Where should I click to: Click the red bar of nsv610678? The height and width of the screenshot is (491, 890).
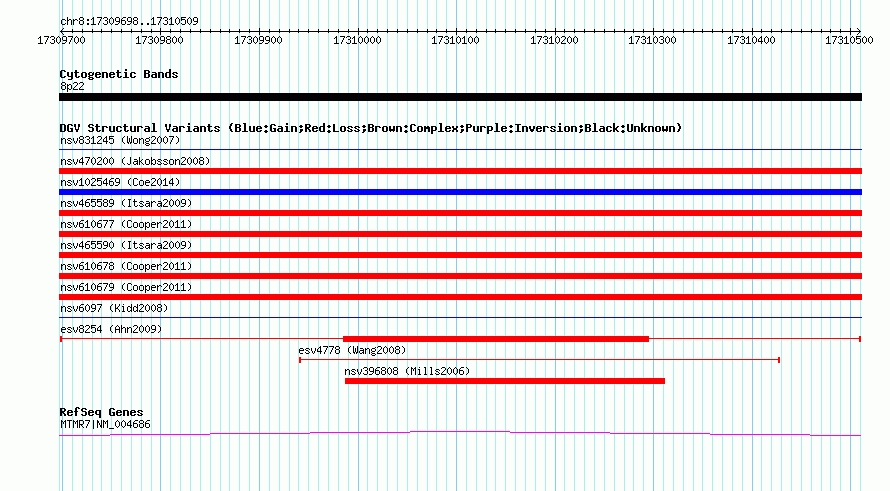pos(460,276)
